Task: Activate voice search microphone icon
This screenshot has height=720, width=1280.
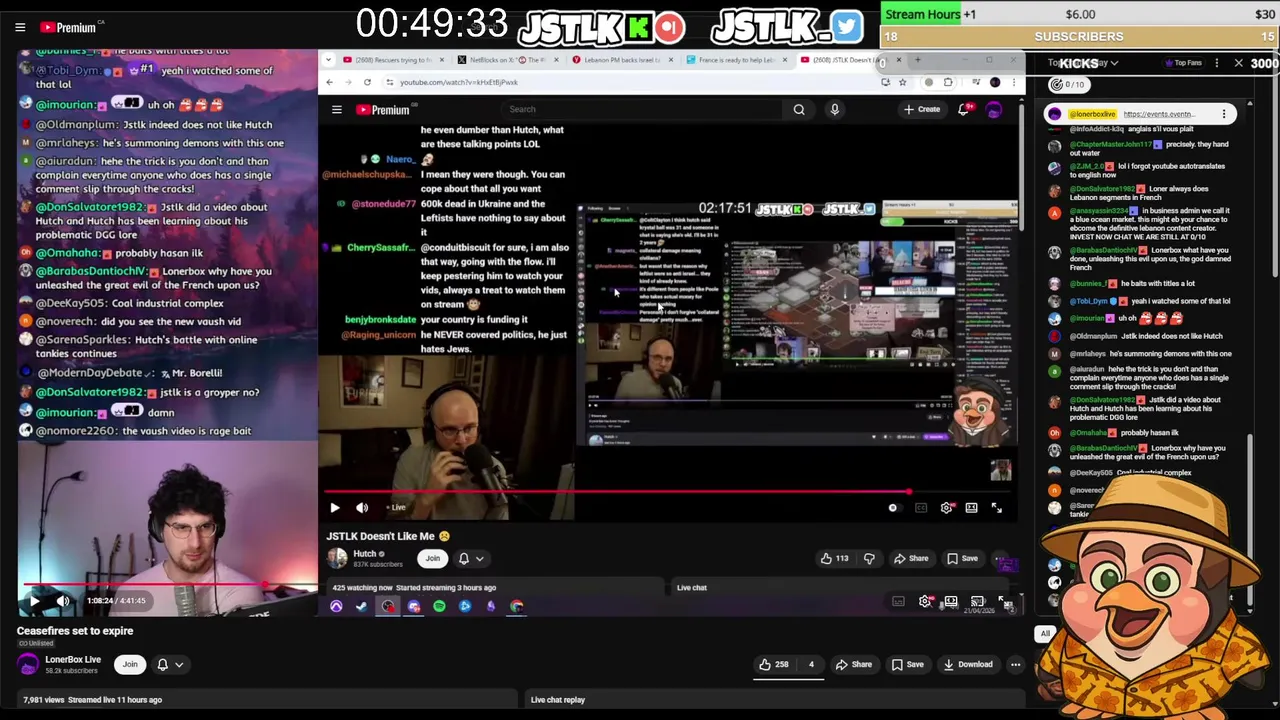Action: coord(834,109)
